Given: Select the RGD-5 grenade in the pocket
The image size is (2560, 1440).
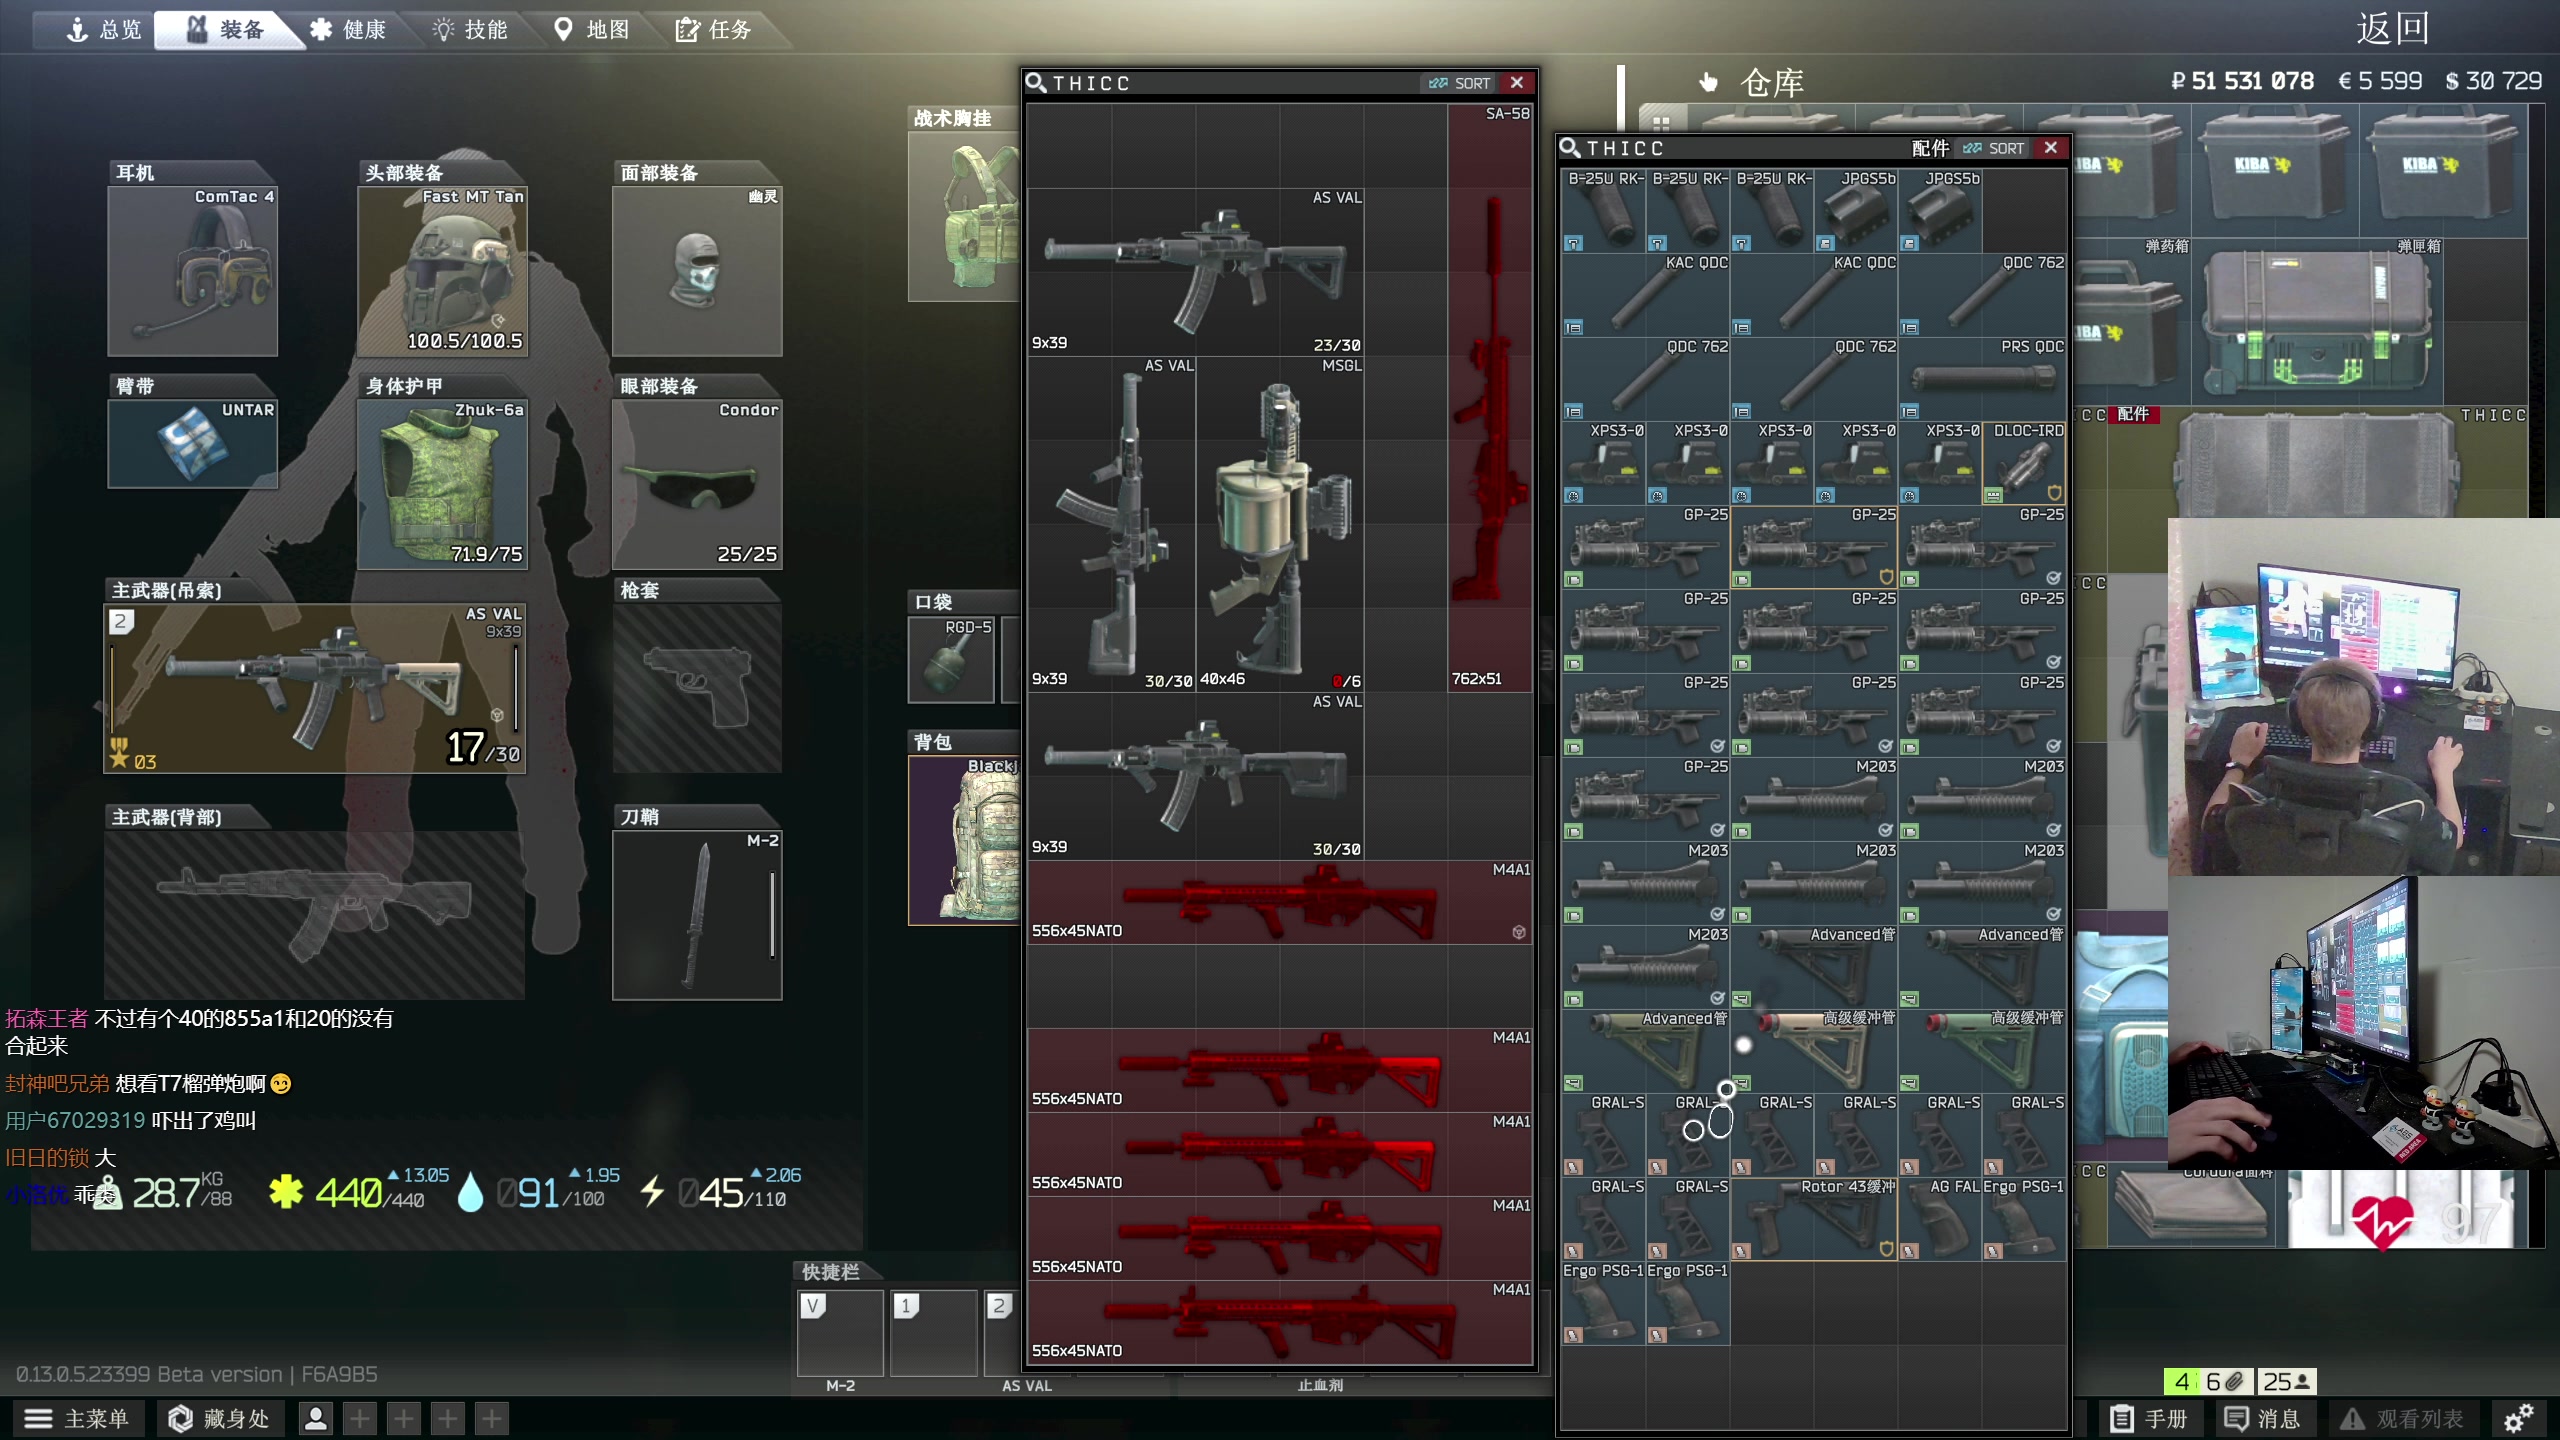Looking at the screenshot, I should coord(951,660).
